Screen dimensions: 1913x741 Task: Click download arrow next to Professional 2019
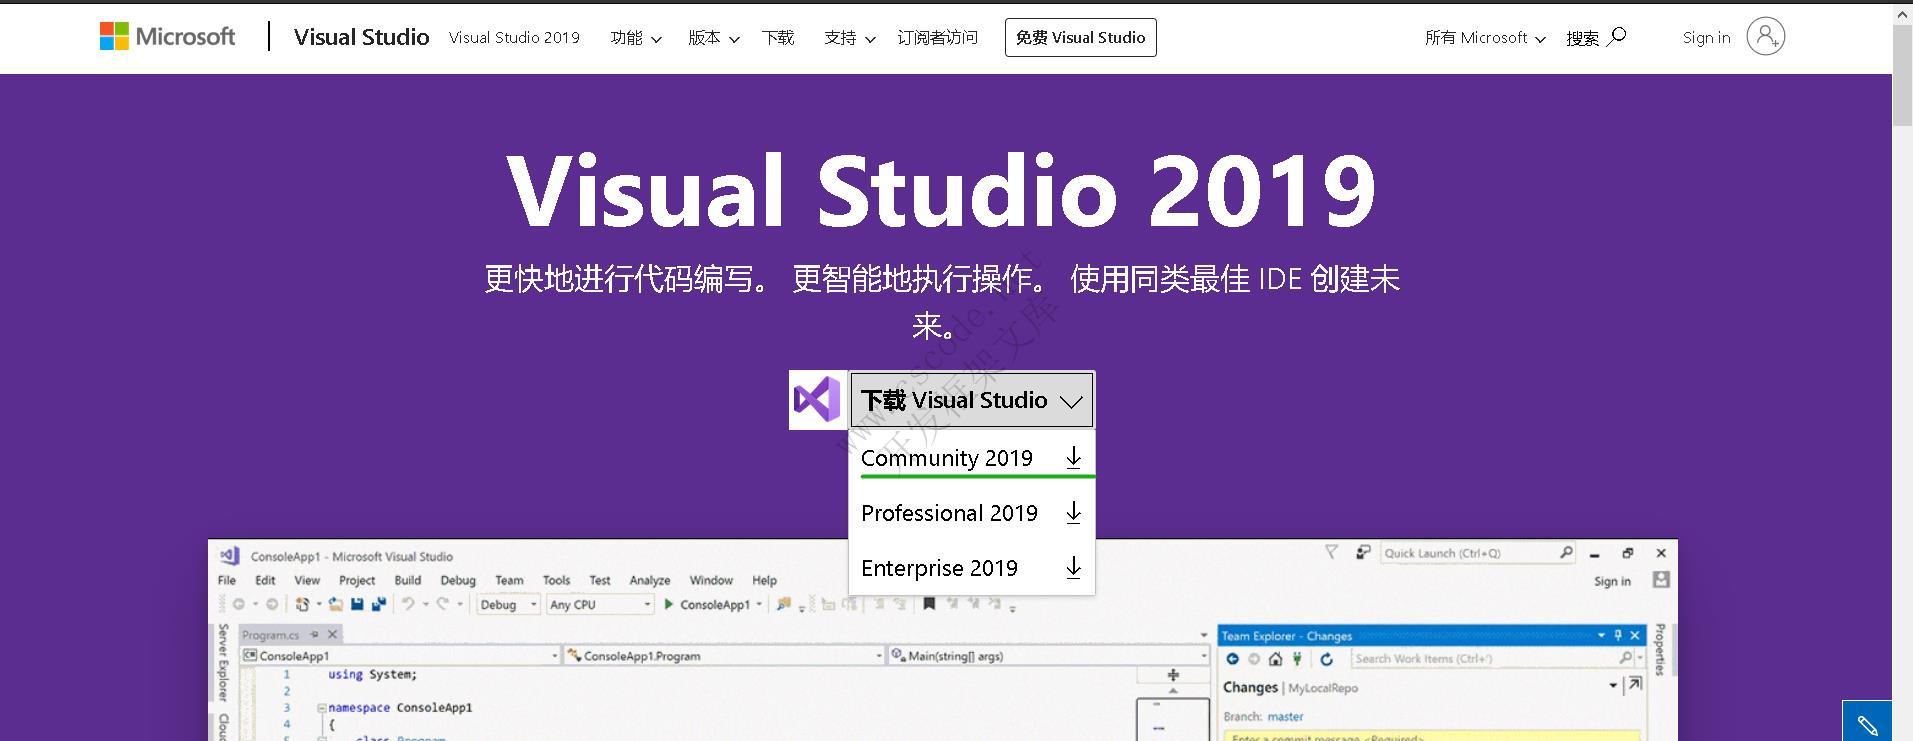pyautogui.click(x=1073, y=513)
